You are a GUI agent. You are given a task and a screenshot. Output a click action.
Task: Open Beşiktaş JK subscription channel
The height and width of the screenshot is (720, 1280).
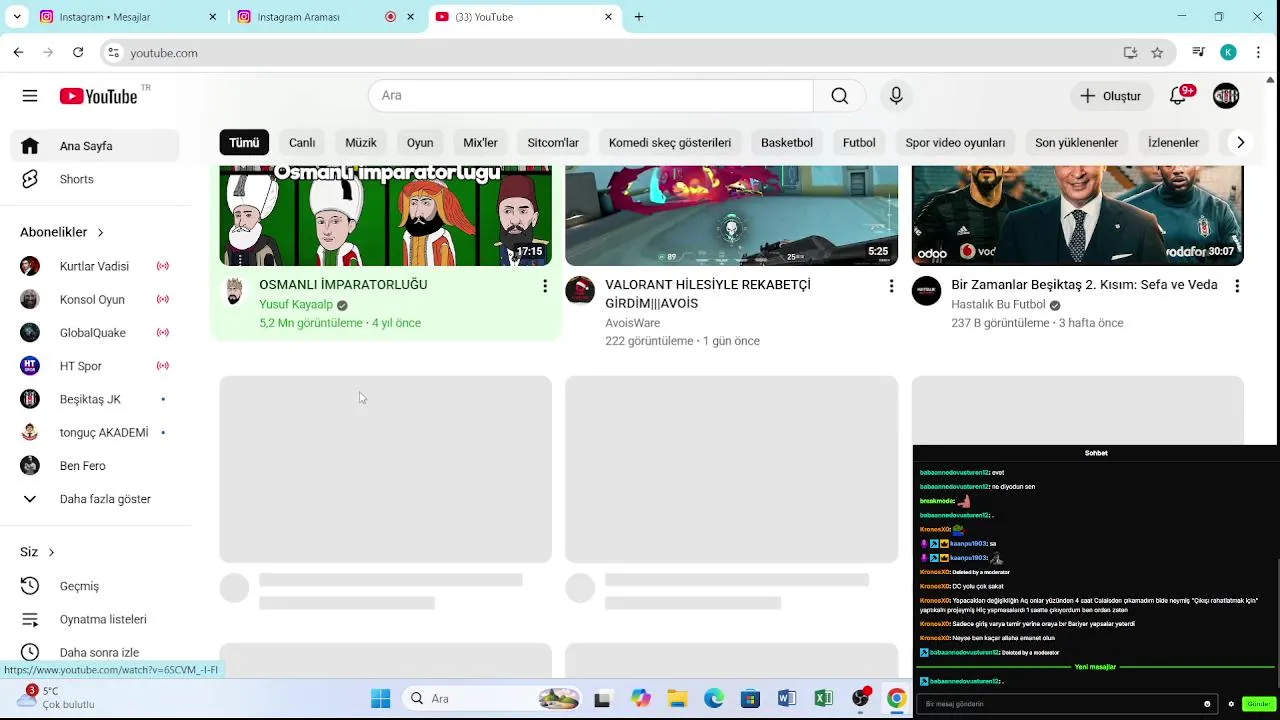(95, 399)
